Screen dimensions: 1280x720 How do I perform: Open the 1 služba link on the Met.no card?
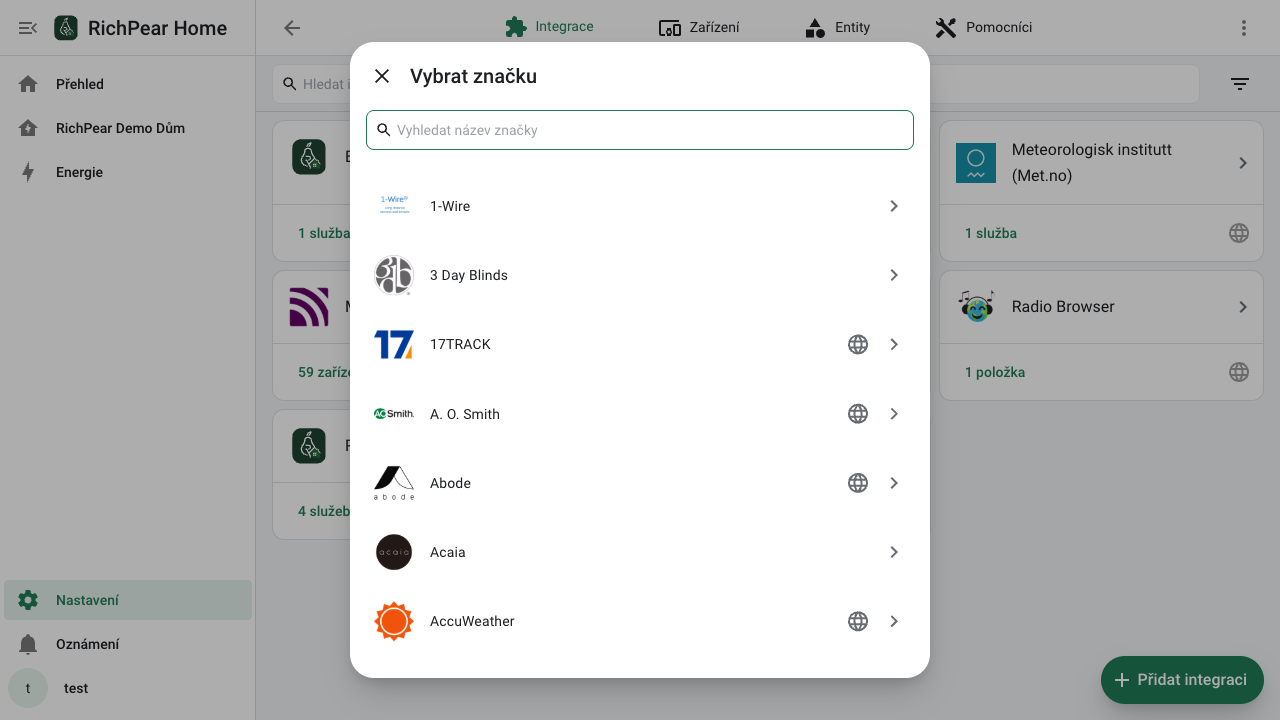point(991,233)
